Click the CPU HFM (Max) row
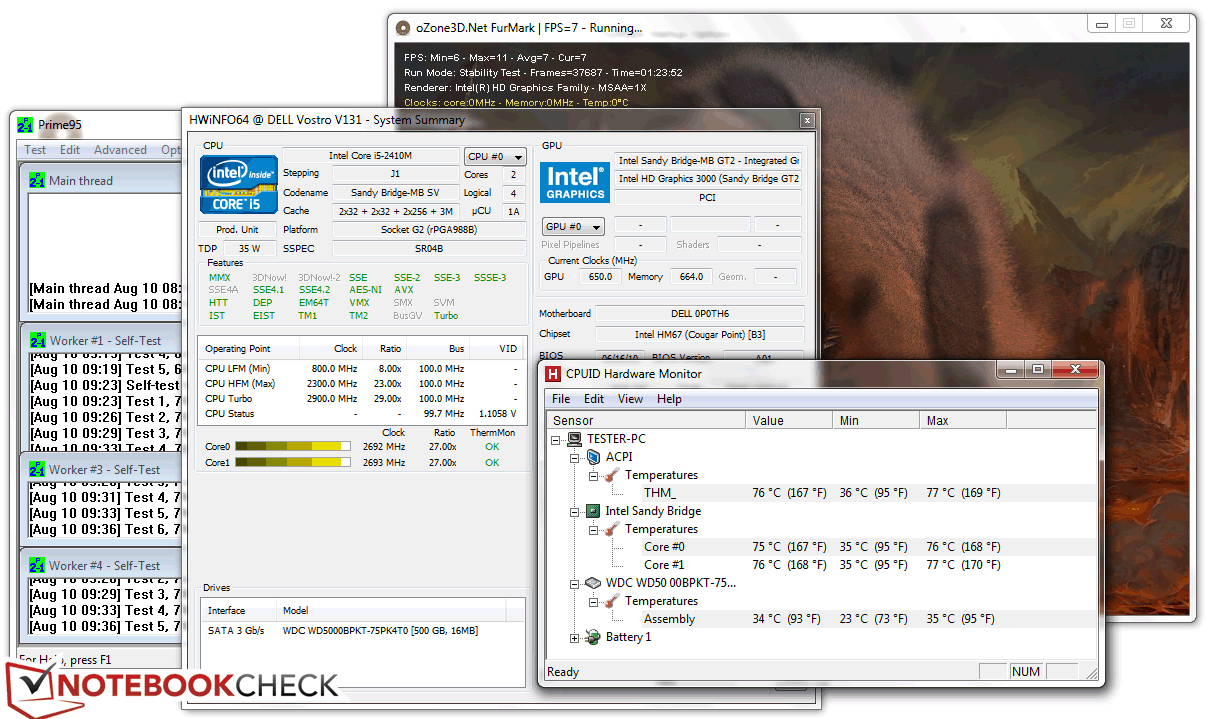This screenshot has width=1207, height=719. point(360,383)
